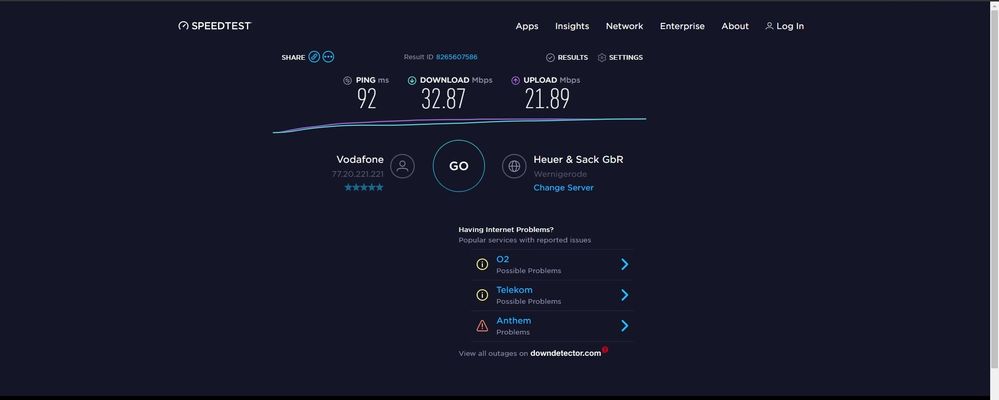Click the Telekom info warning icon

[482, 295]
